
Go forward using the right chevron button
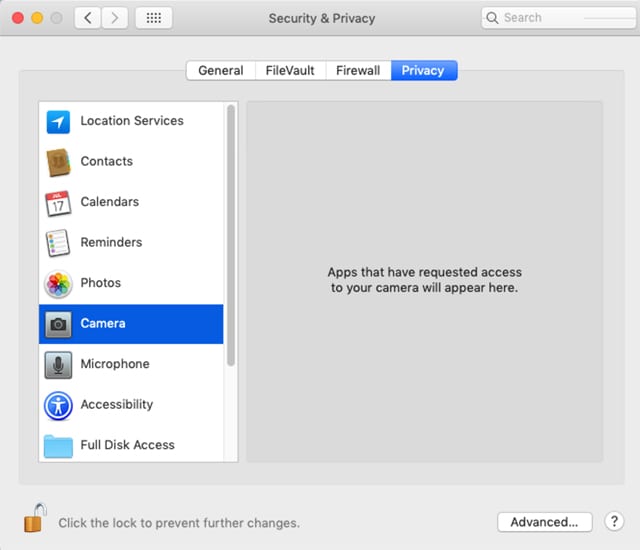pyautogui.click(x=115, y=18)
